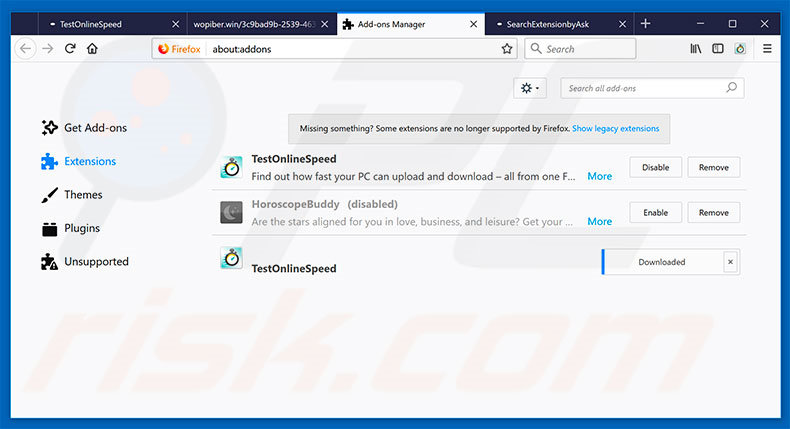
Task: Open Get Add-ons category
Action: click(x=84, y=128)
